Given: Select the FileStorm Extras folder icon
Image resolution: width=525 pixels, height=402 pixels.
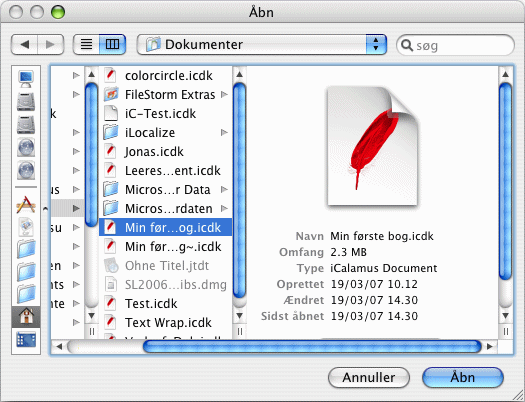Looking at the screenshot, I should tap(111, 94).
